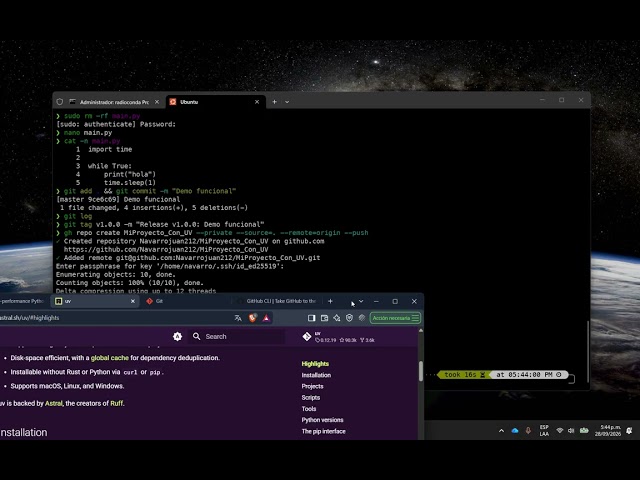The image size is (640, 480).
Task: Focus the Search field on uv docs
Action: (237, 336)
